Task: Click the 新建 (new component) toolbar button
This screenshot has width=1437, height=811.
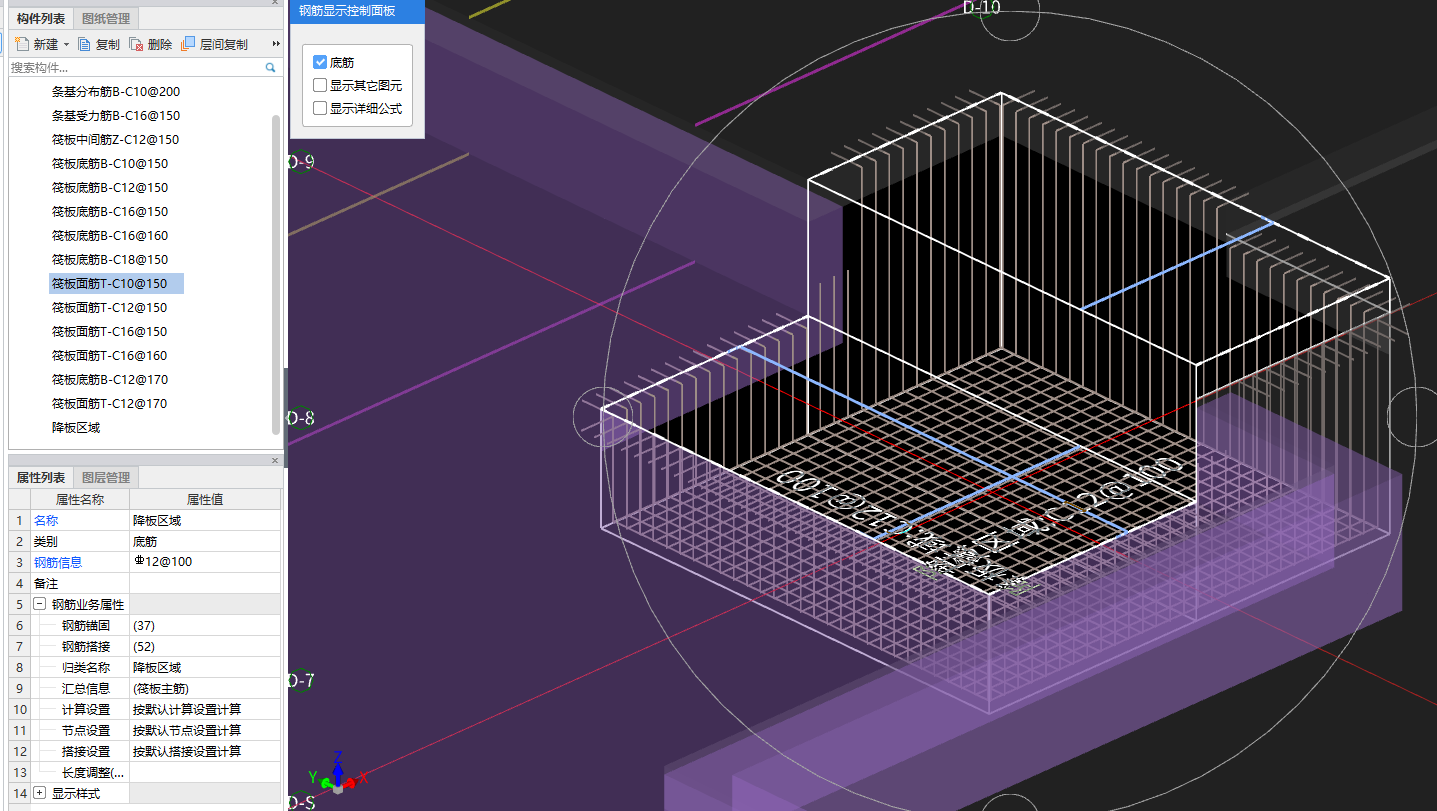Action: click(37, 44)
